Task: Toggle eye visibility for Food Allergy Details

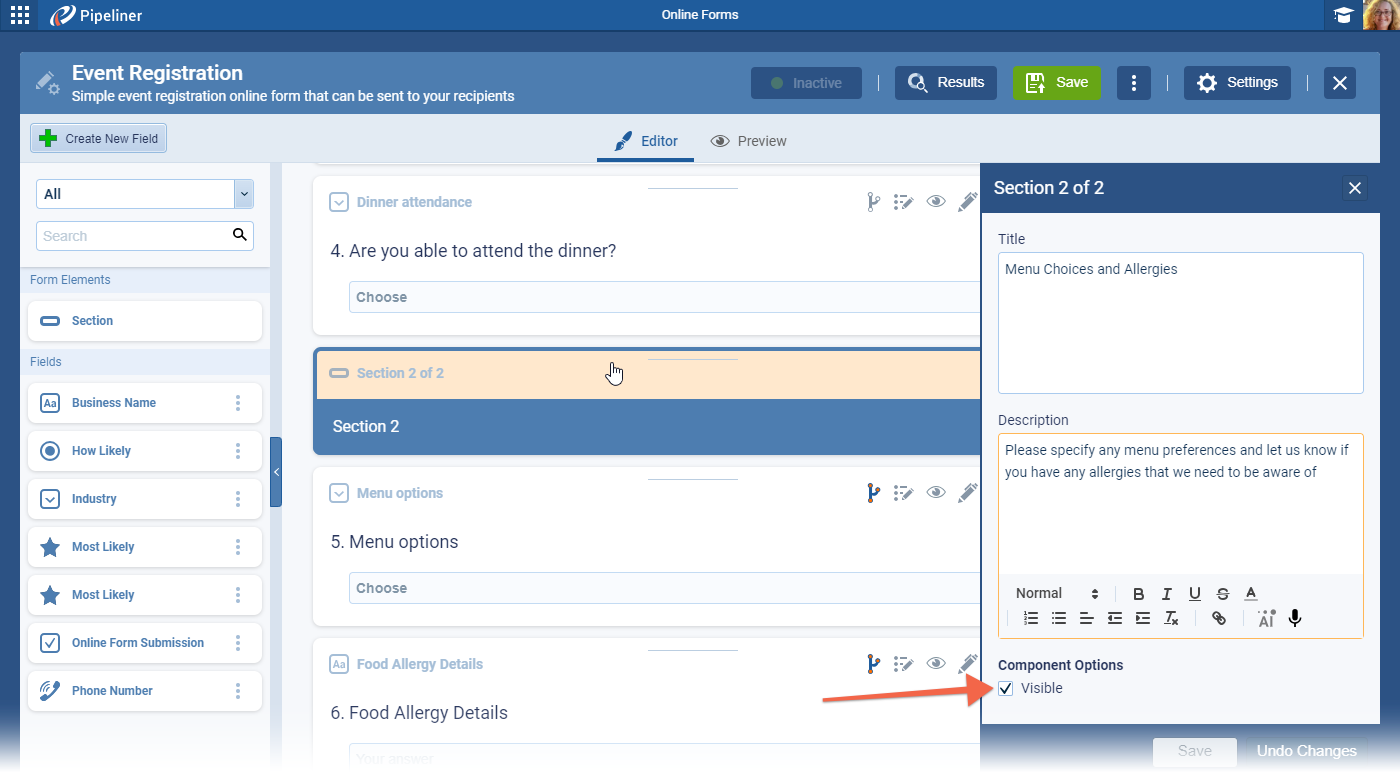Action: pos(936,664)
